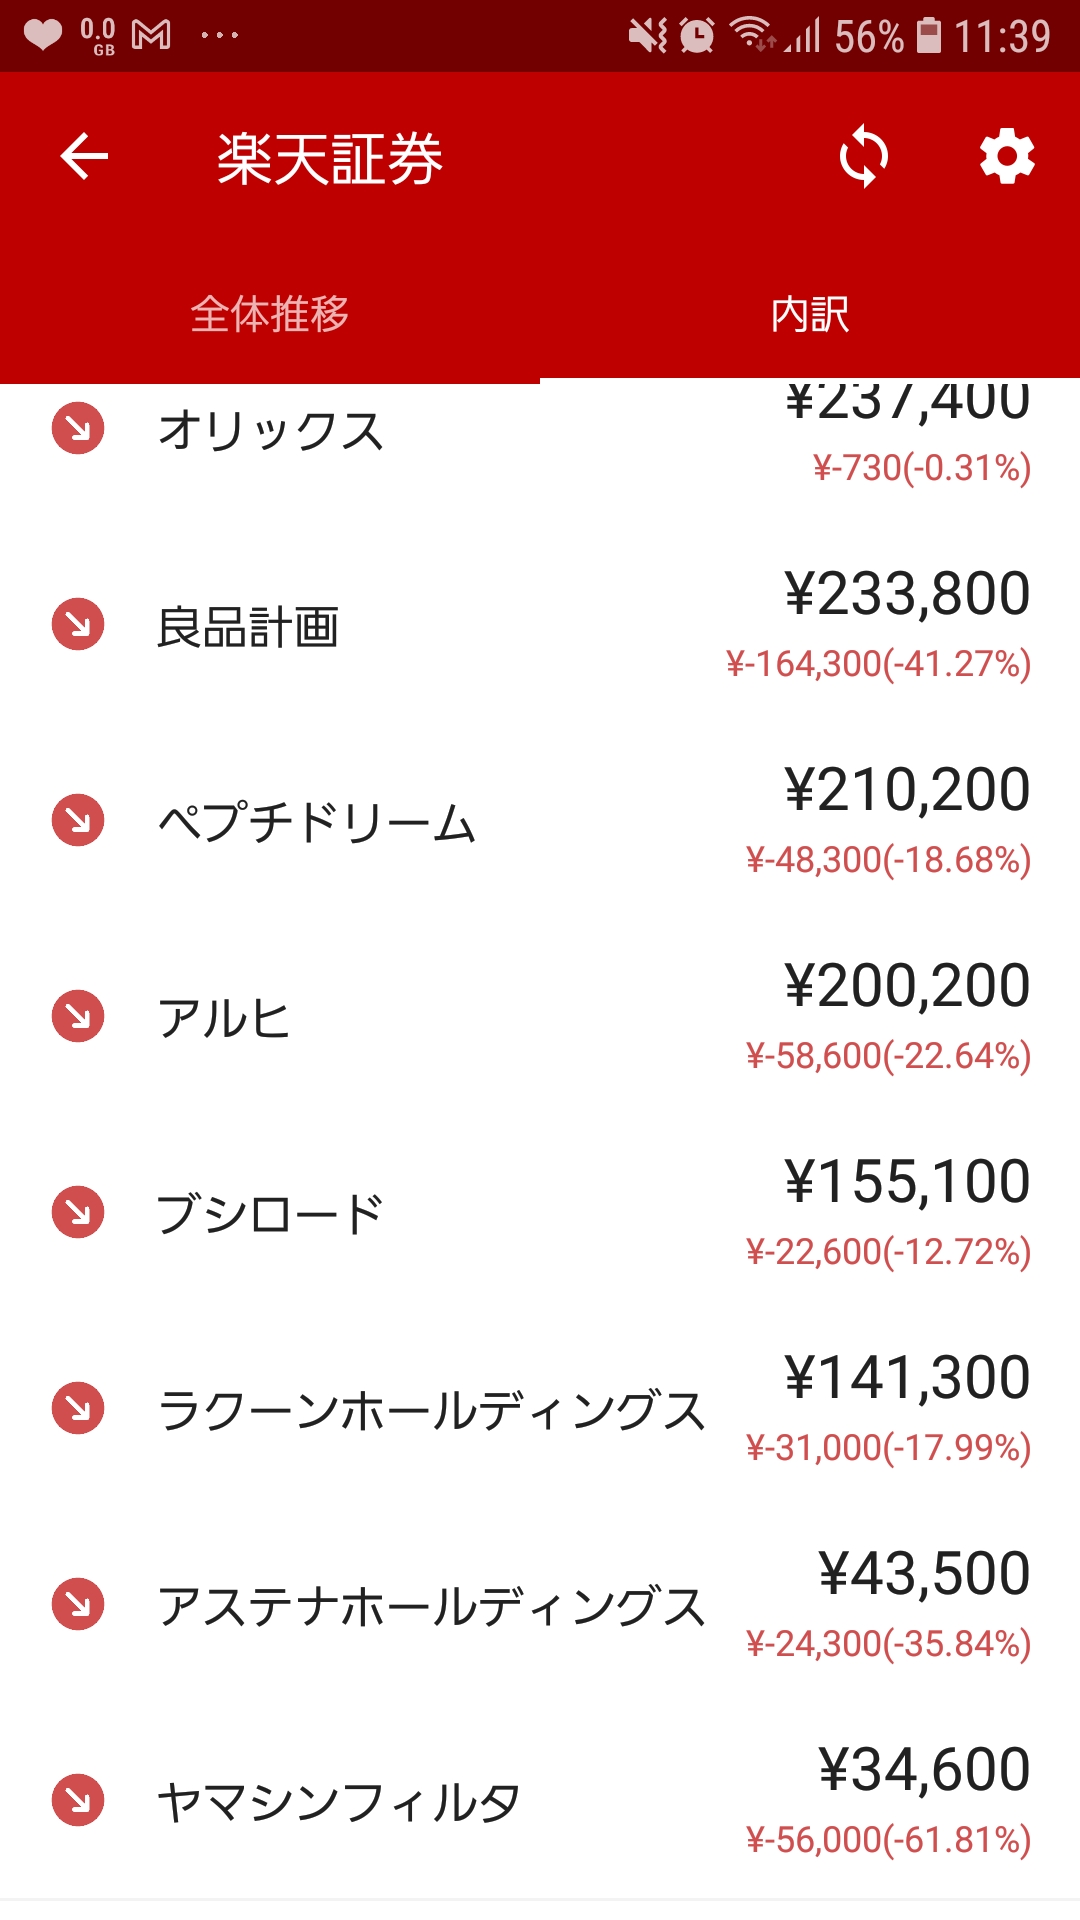Tap the ¥200,200 valuation amount
Image resolution: width=1080 pixels, height=1920 pixels.
coord(907,986)
